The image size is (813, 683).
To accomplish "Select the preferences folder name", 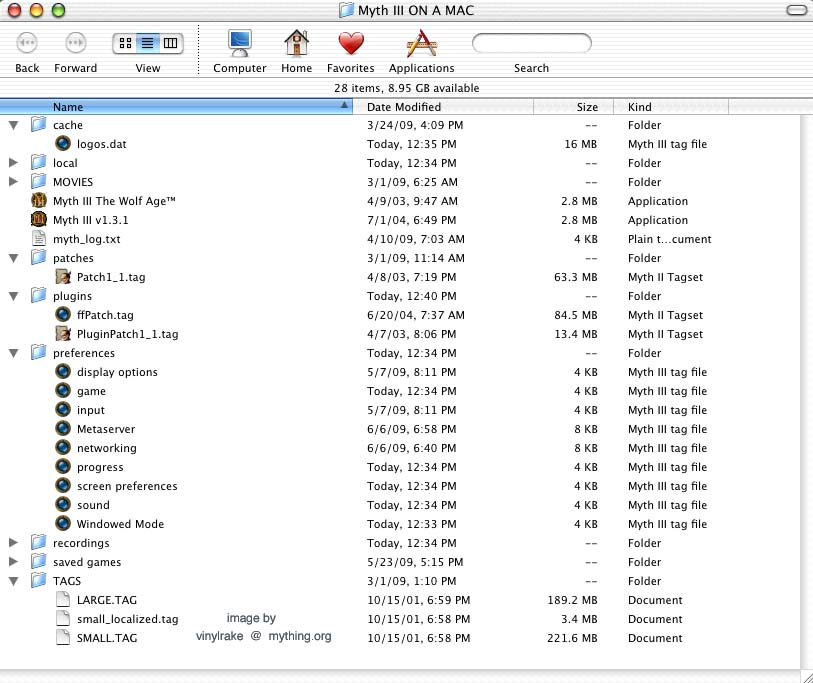I will coord(83,353).
